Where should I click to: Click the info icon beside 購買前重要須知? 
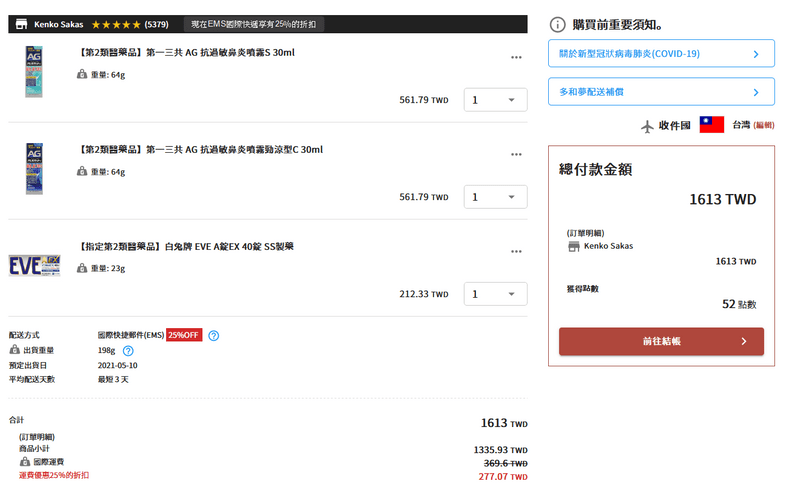557,25
